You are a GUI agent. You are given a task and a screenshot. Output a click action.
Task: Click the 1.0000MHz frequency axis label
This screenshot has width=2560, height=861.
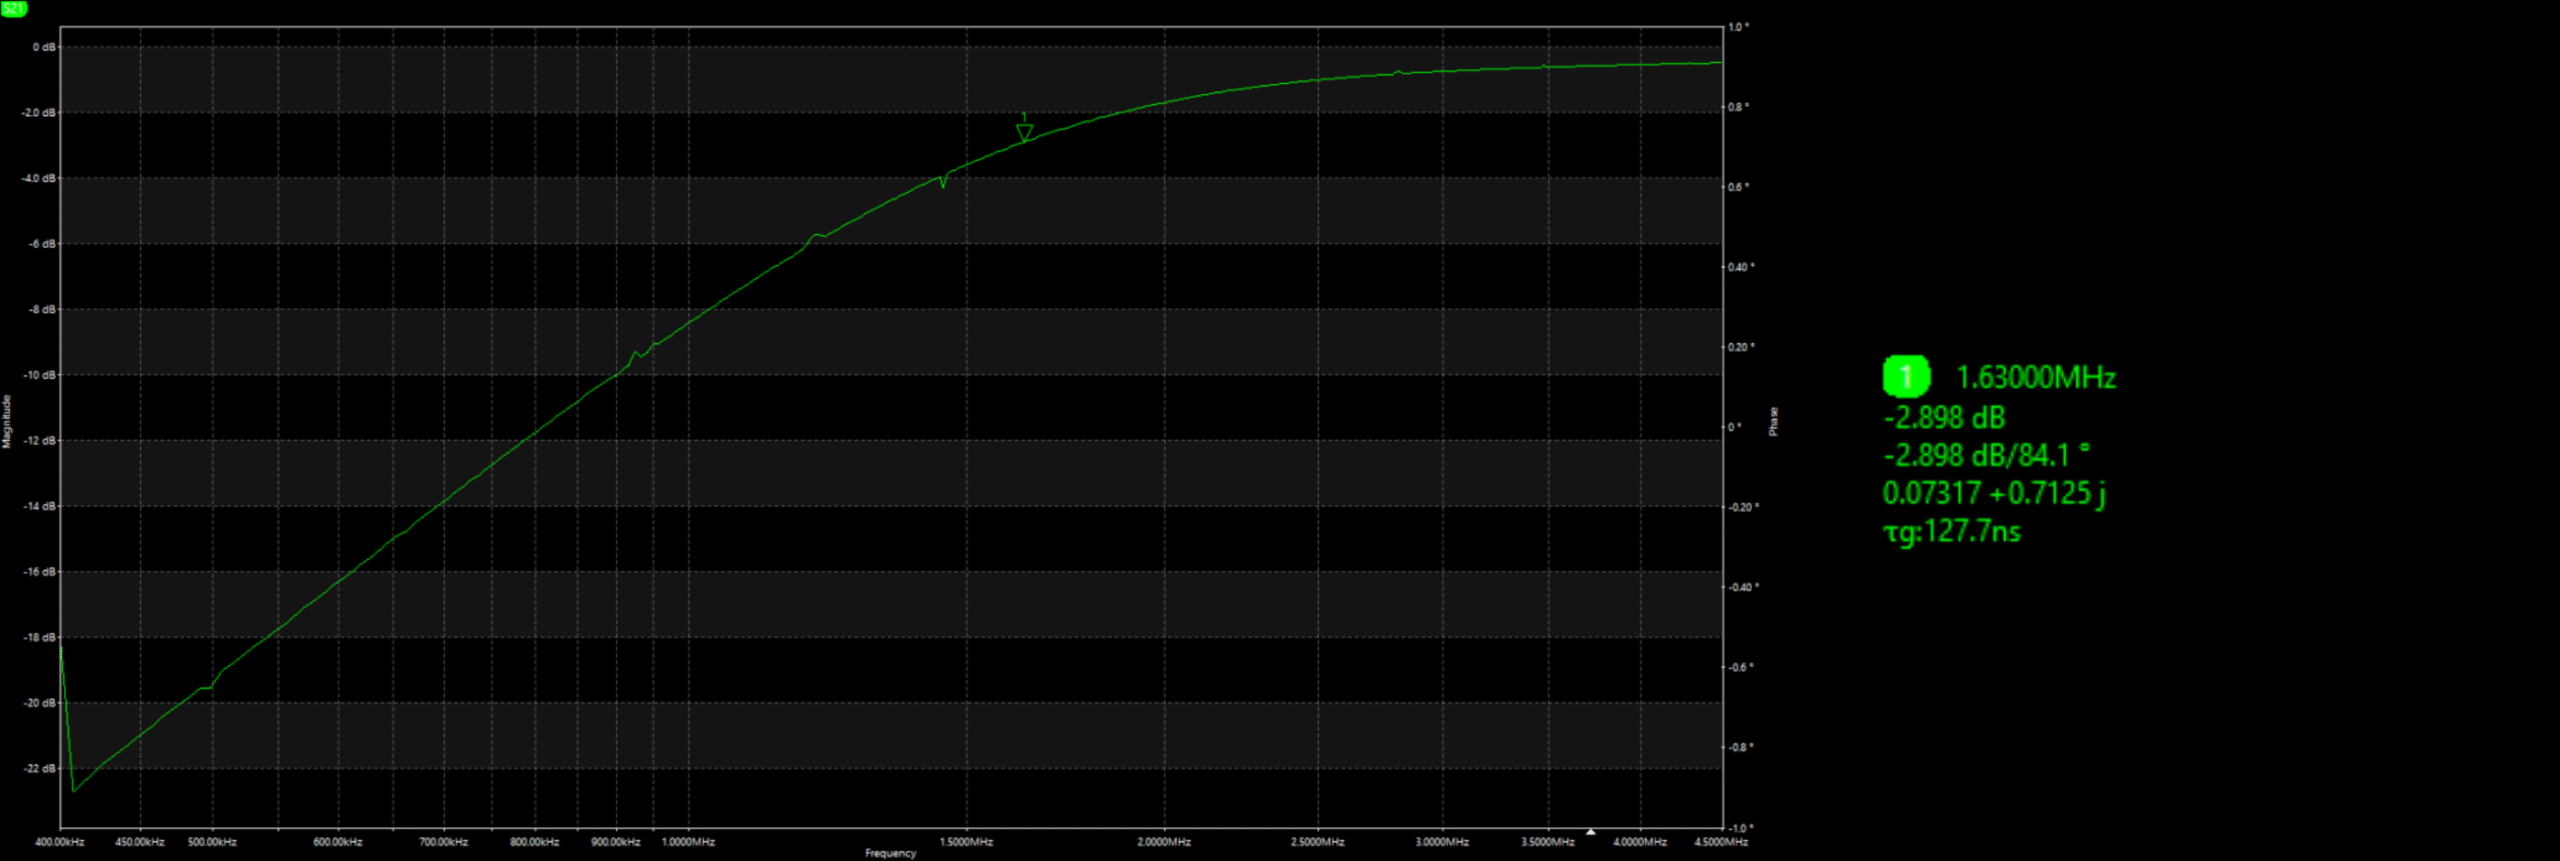688,842
